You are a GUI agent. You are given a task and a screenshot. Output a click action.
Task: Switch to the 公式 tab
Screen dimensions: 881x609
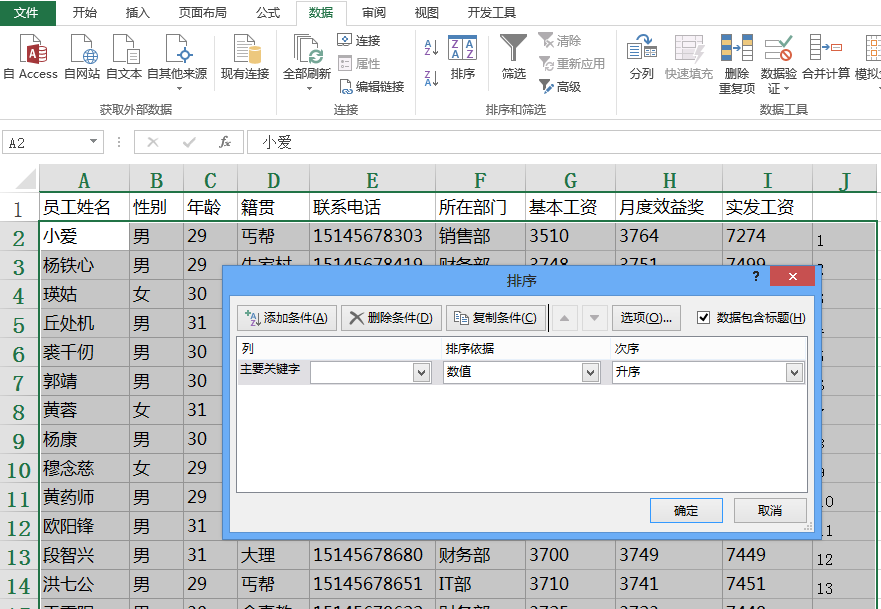(268, 12)
